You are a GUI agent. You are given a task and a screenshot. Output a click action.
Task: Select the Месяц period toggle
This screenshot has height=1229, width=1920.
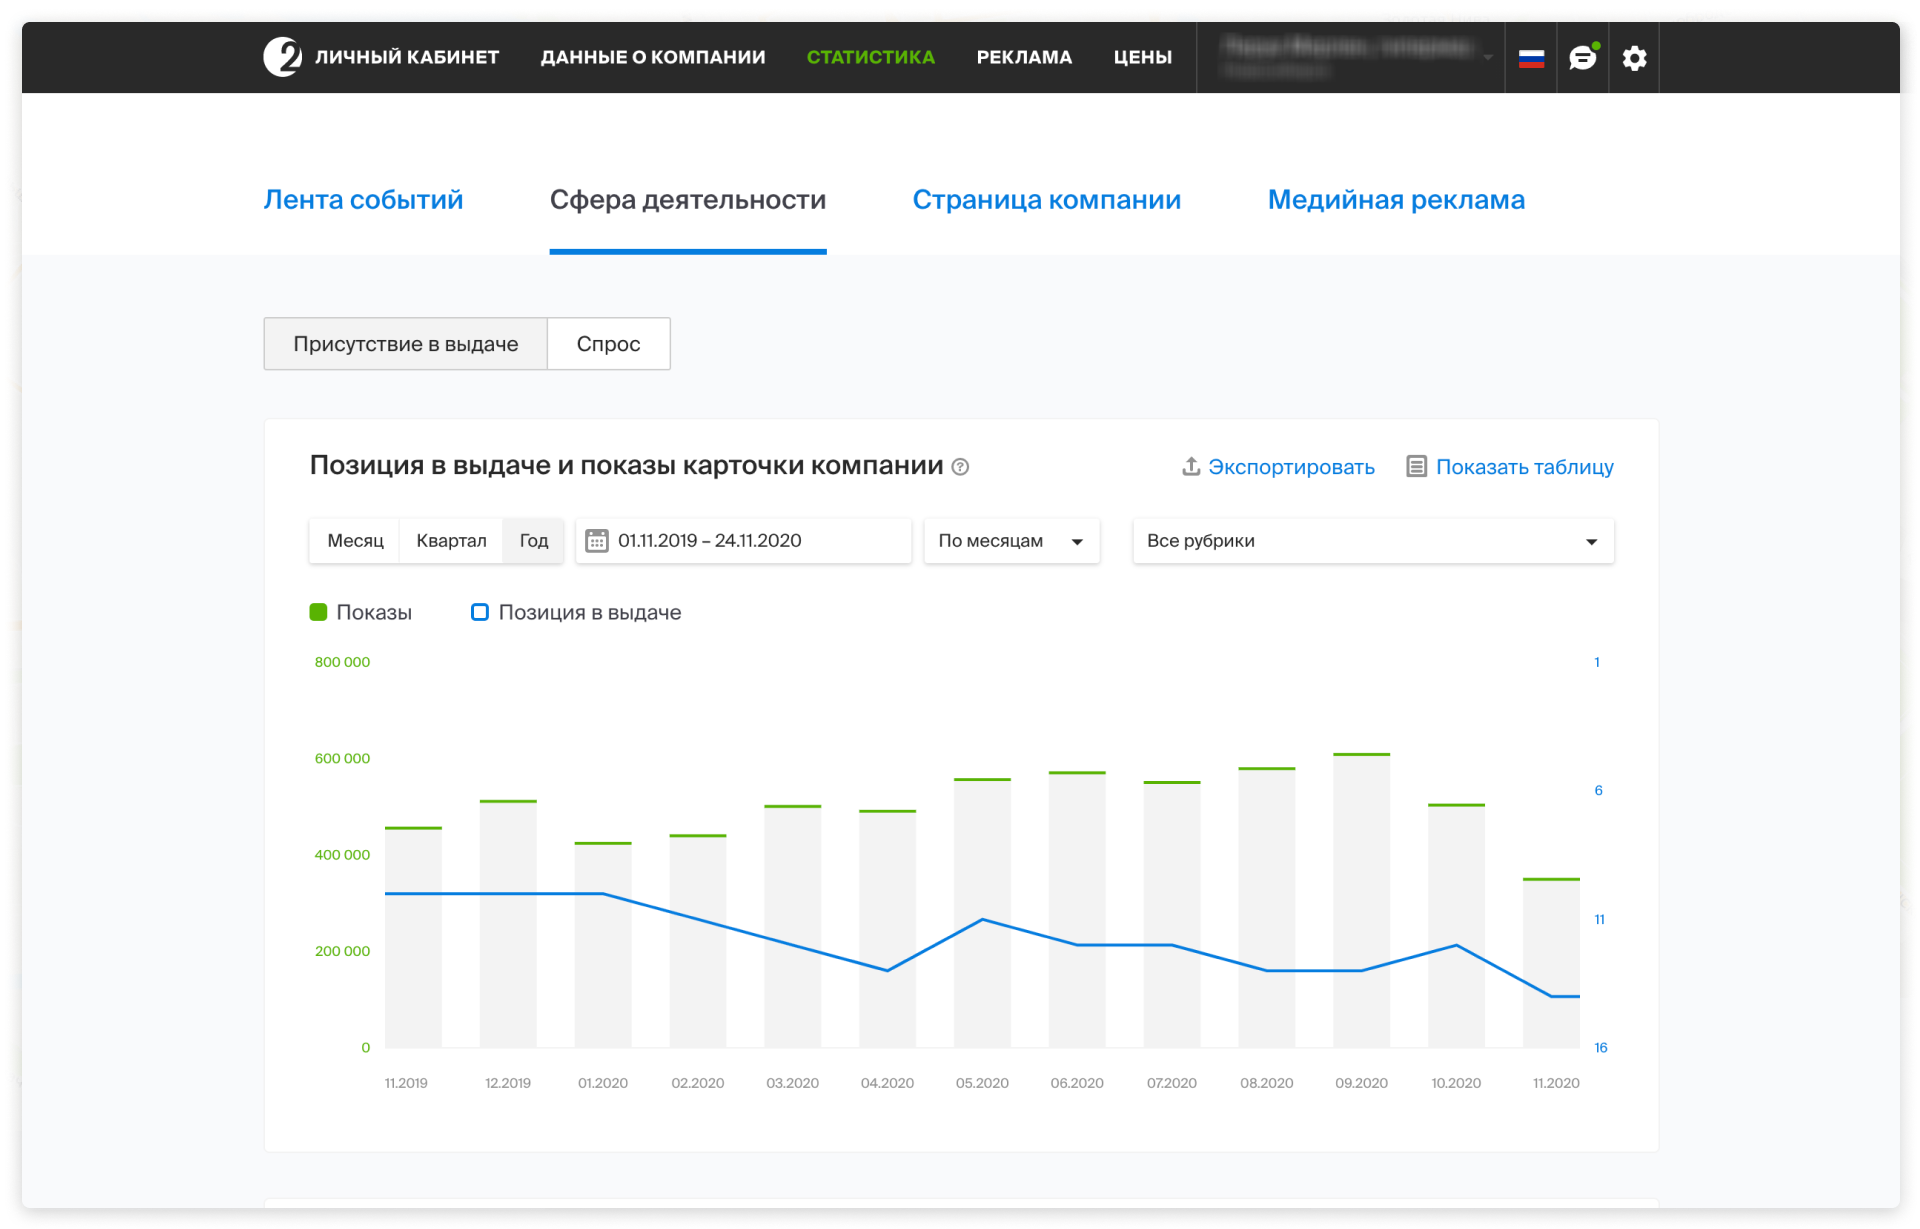355,541
